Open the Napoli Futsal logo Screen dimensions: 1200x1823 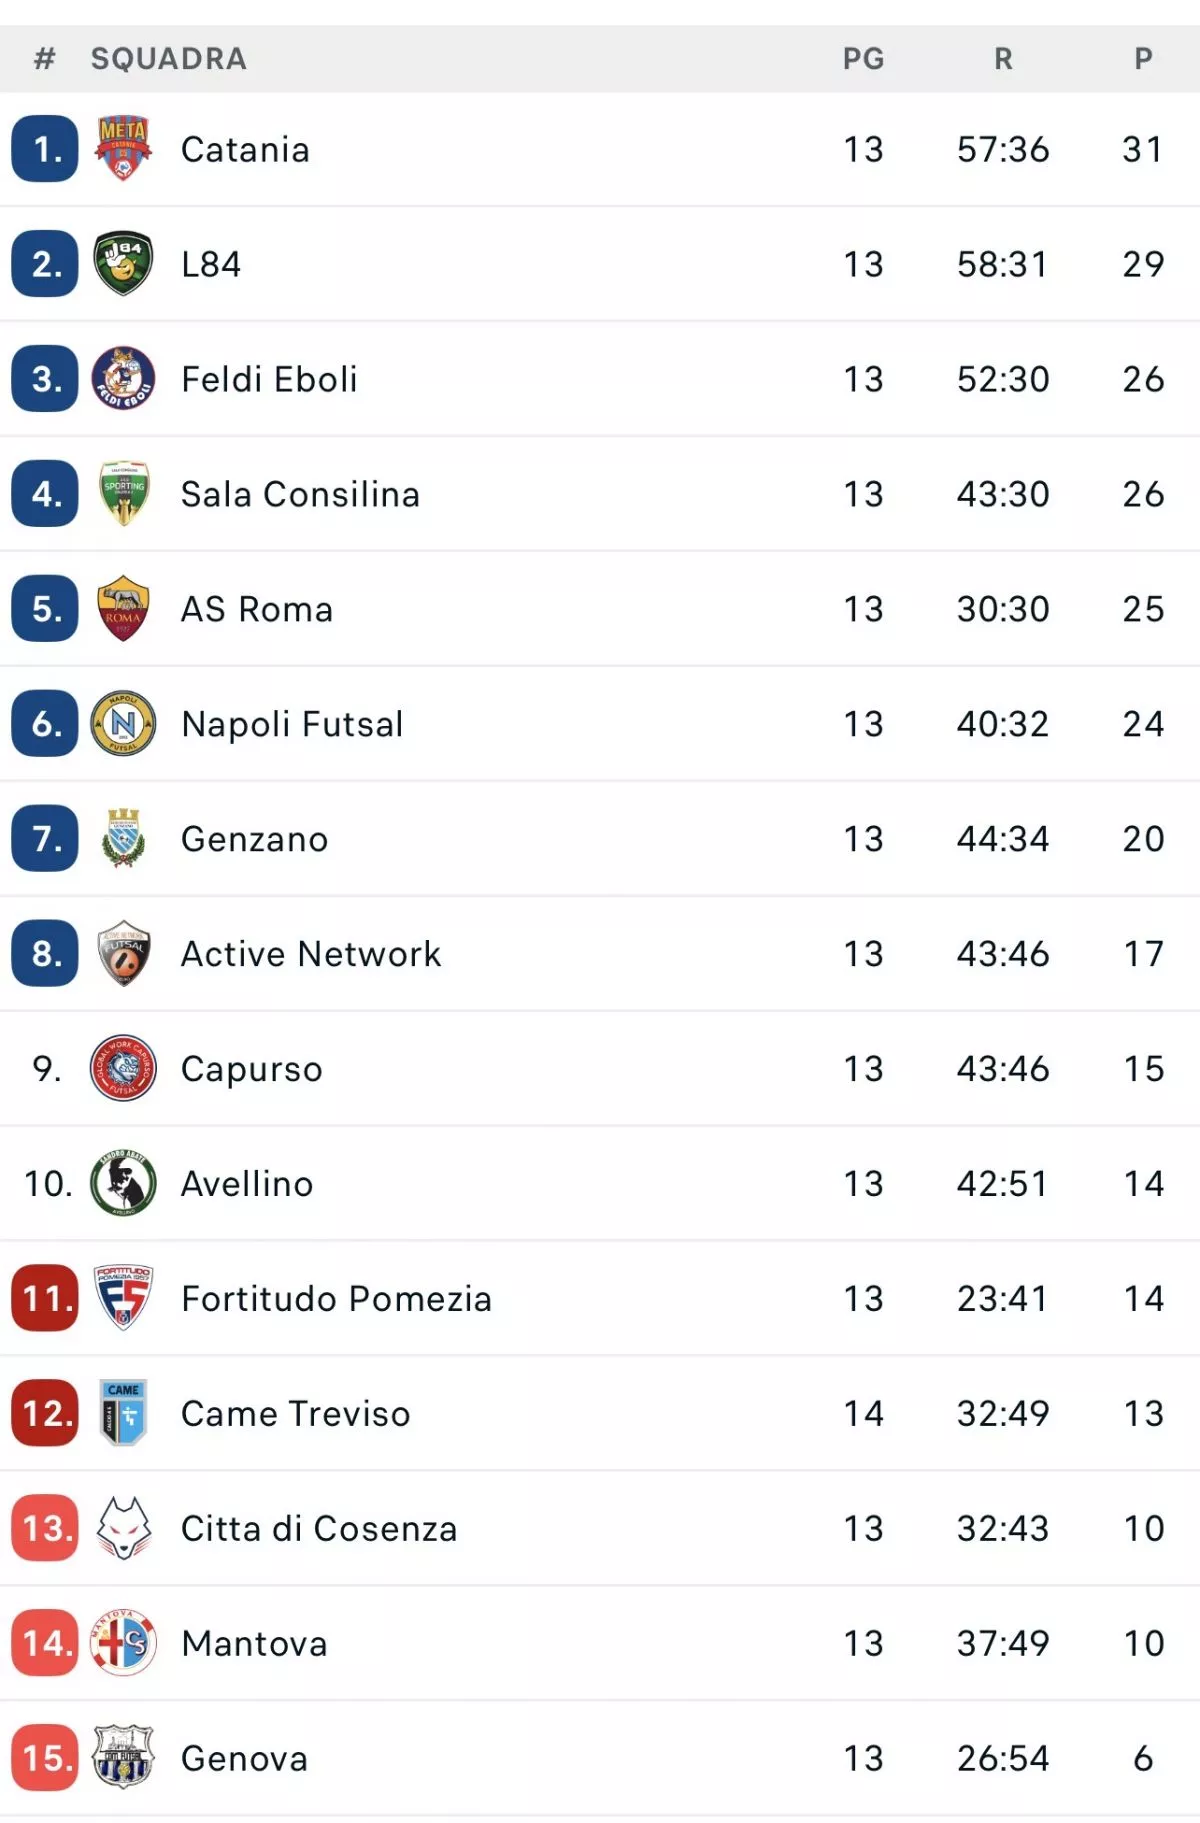tap(123, 723)
